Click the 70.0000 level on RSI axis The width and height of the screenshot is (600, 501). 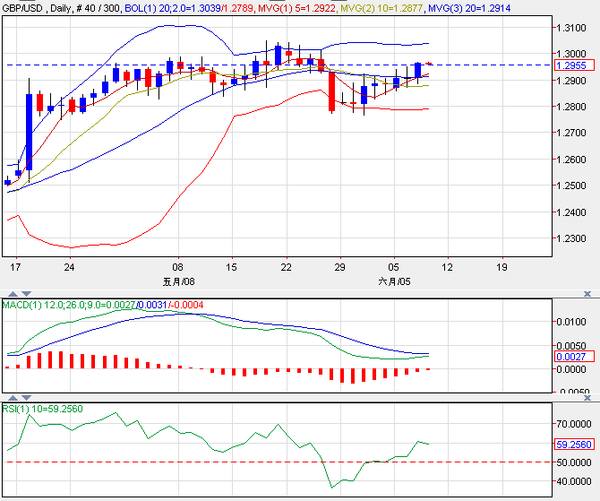pyautogui.click(x=576, y=424)
